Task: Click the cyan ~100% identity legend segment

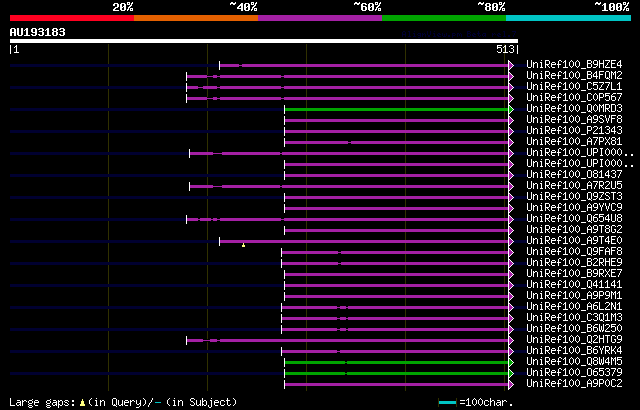Action: point(569,18)
